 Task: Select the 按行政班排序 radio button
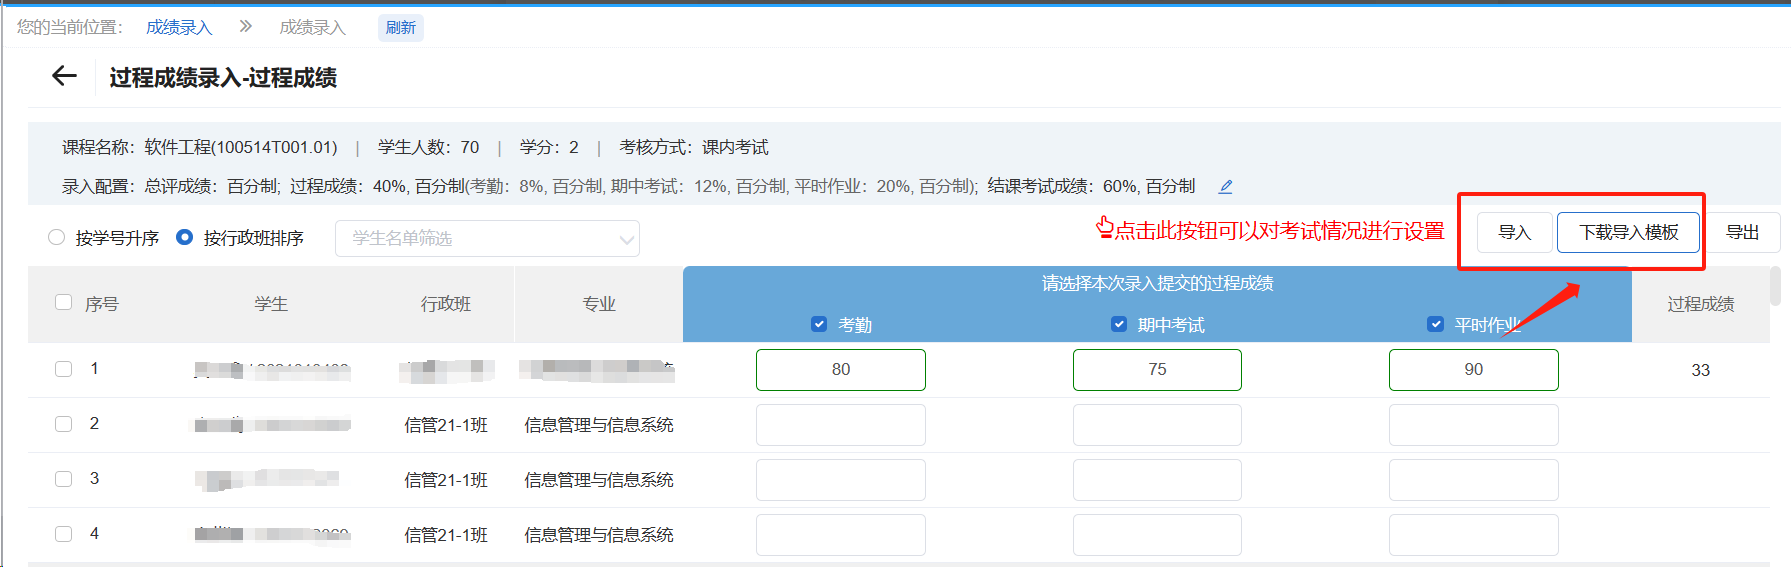[x=184, y=238]
